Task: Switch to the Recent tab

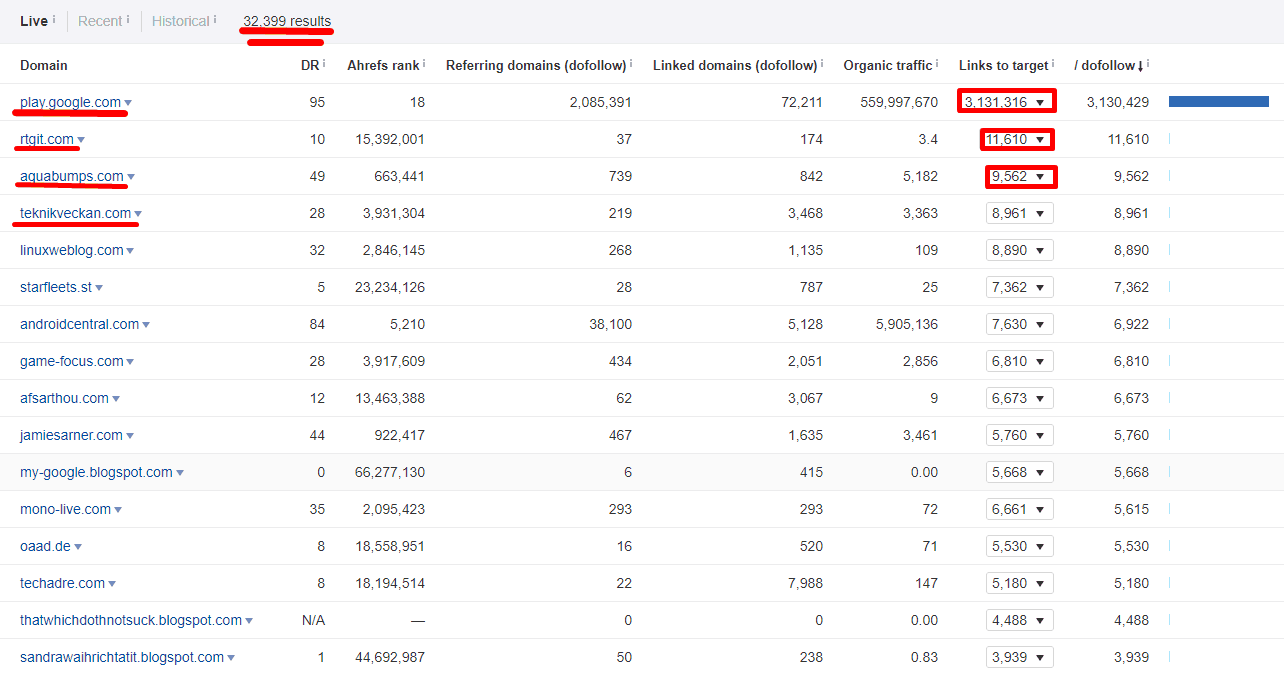Action: [x=100, y=21]
